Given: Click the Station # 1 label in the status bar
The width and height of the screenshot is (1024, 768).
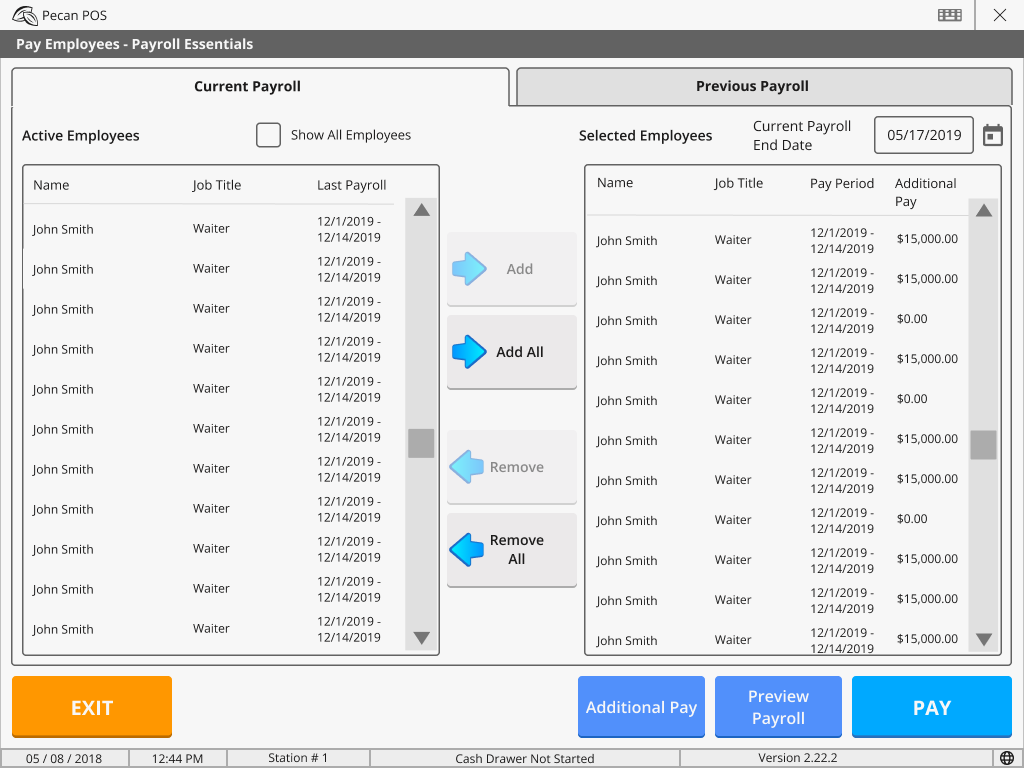Looking at the screenshot, I should [297, 758].
